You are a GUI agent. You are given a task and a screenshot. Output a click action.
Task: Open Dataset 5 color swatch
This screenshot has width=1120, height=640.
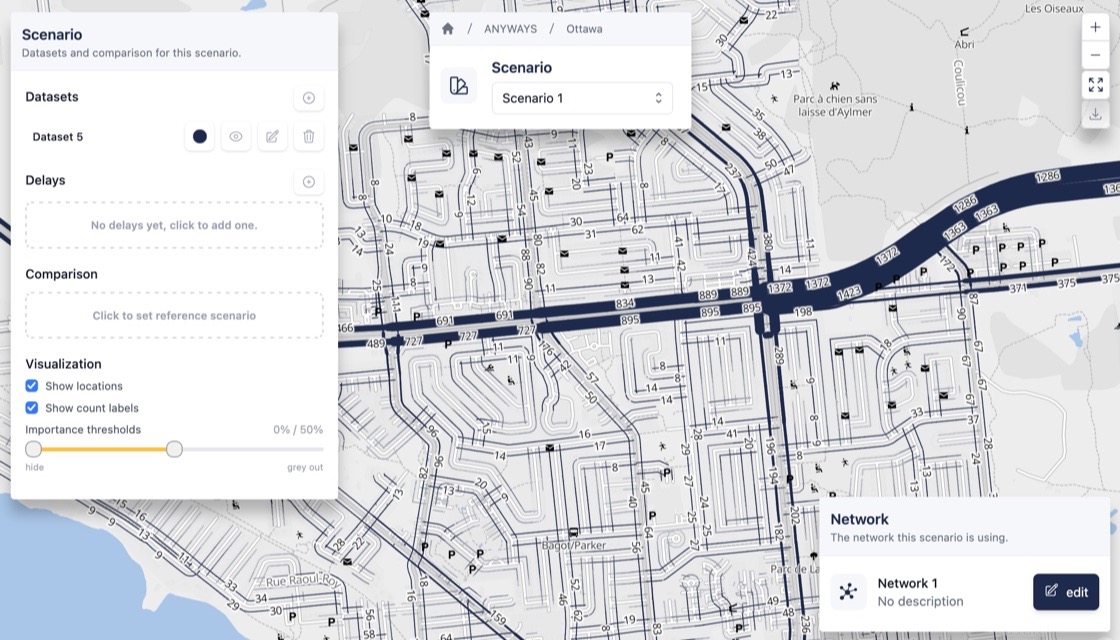point(200,136)
